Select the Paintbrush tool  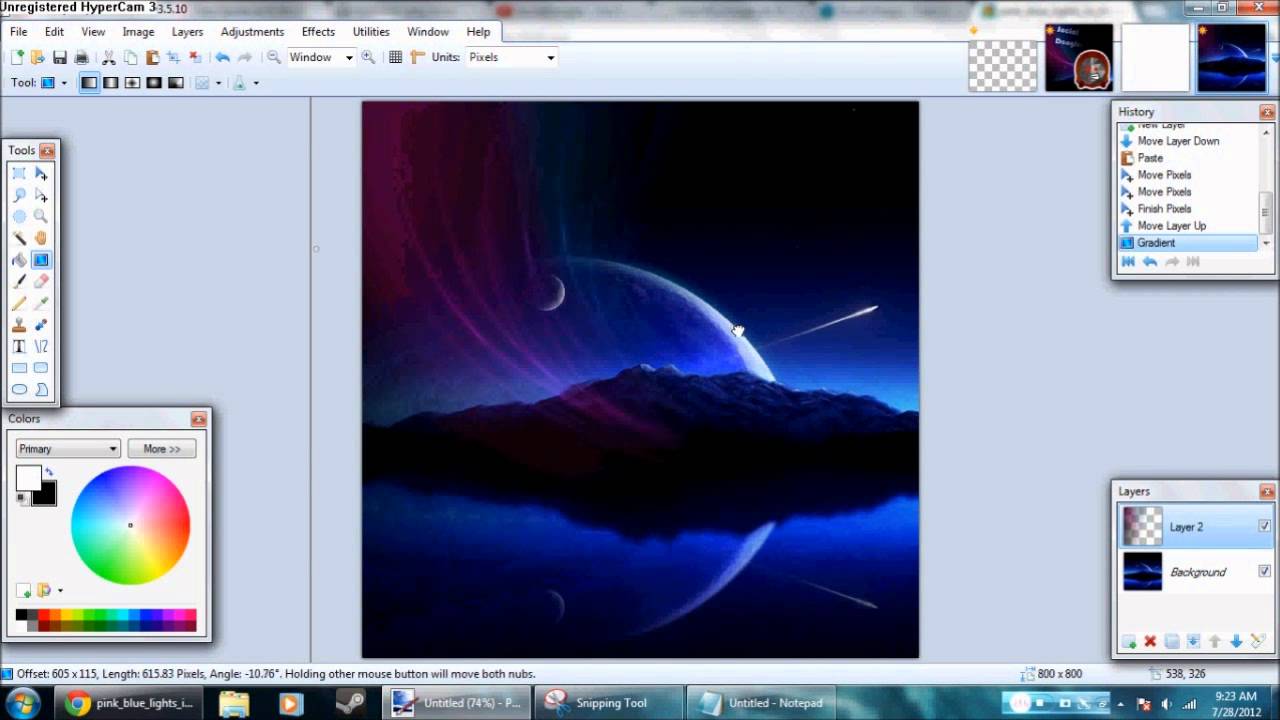pyautogui.click(x=19, y=281)
